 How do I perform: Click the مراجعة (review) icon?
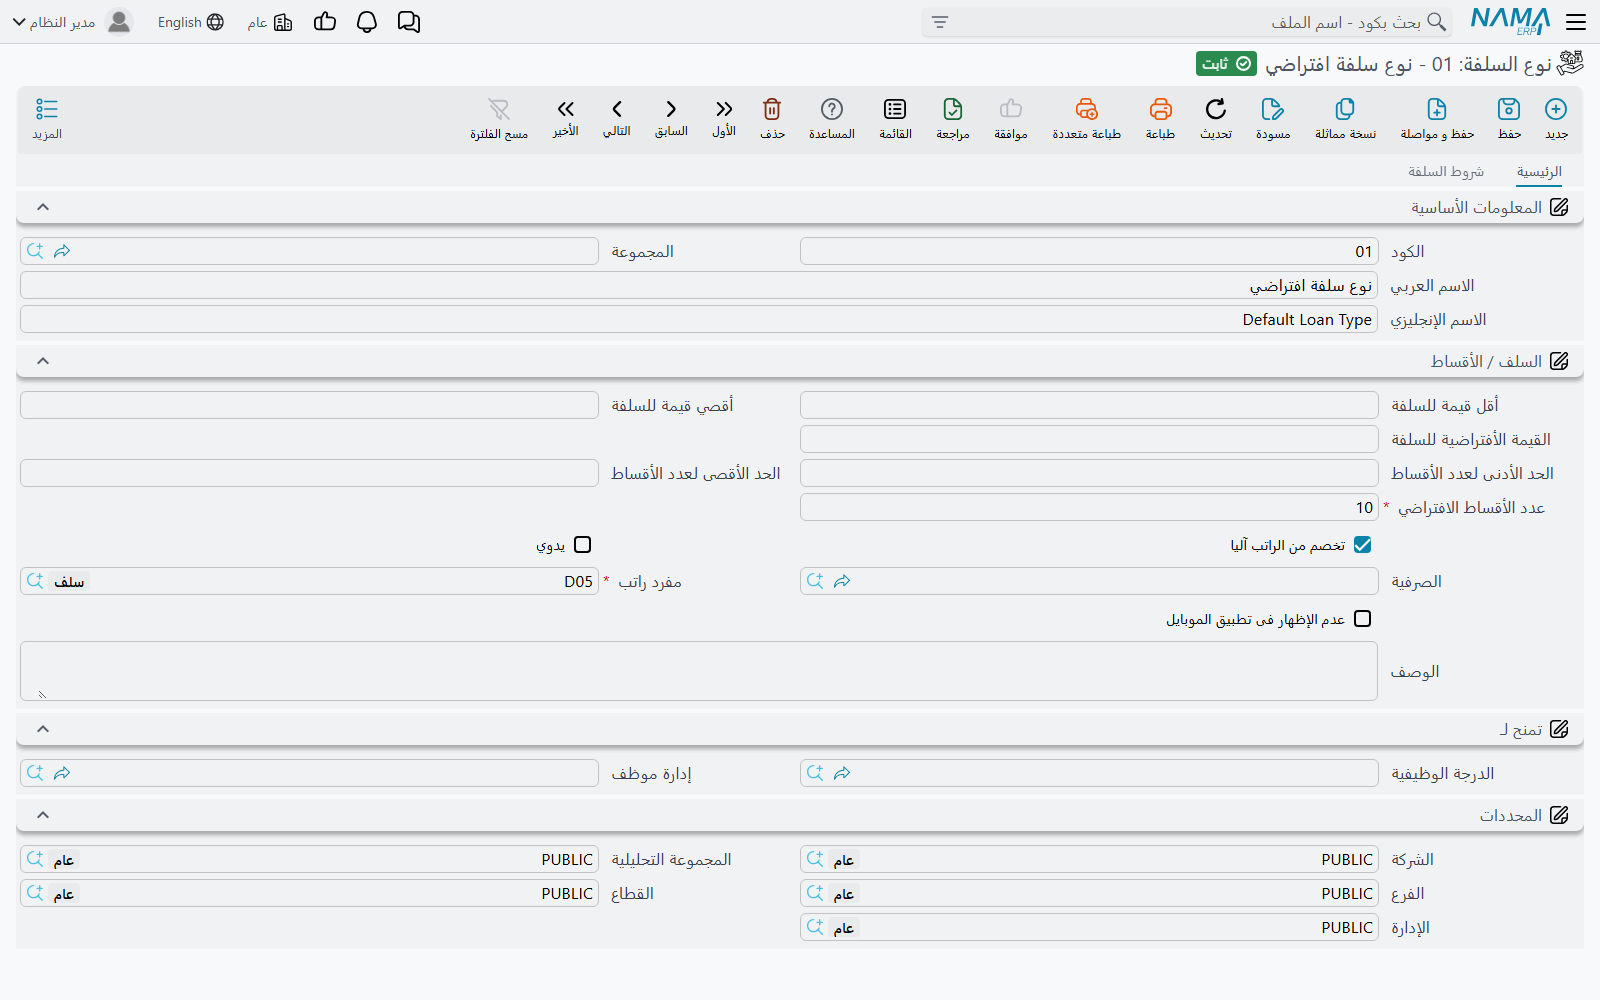953,109
